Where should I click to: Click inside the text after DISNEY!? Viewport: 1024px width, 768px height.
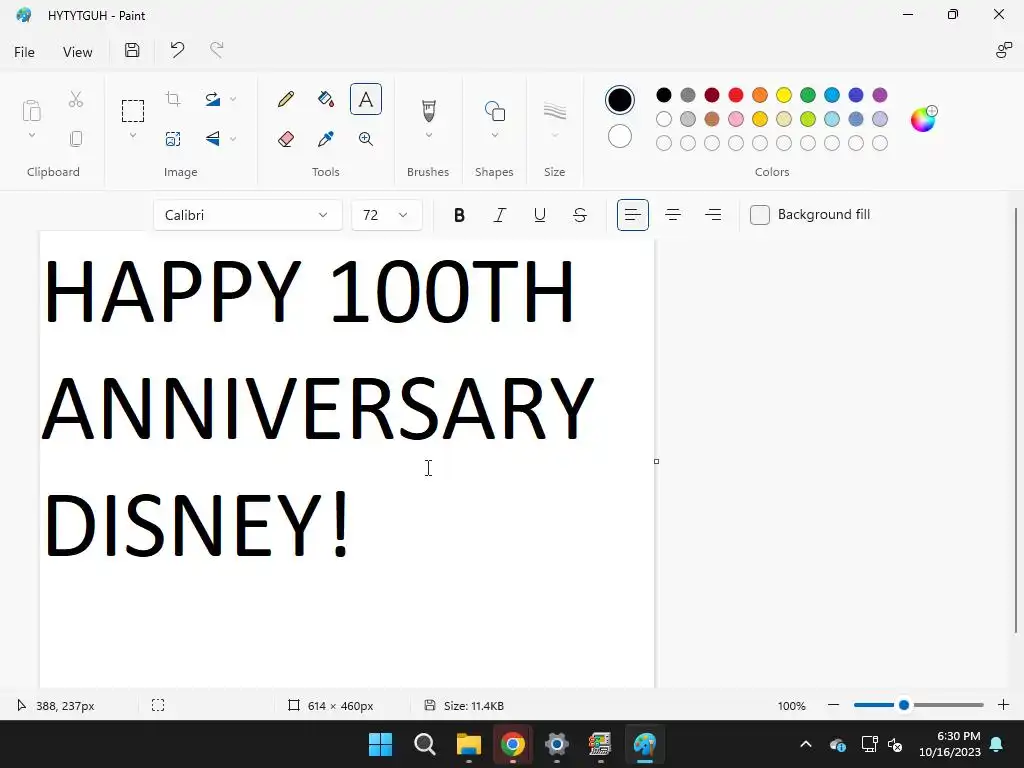click(x=358, y=526)
